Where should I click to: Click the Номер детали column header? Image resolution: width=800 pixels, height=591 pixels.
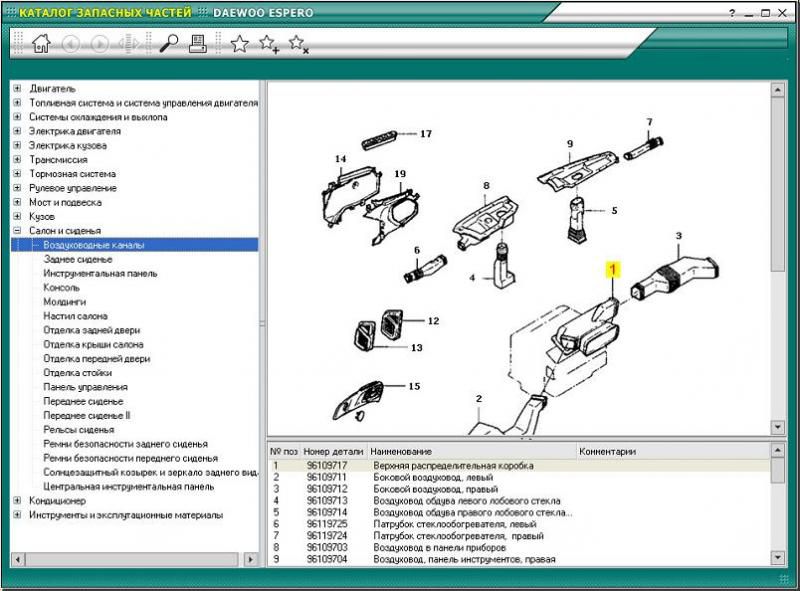click(x=334, y=451)
